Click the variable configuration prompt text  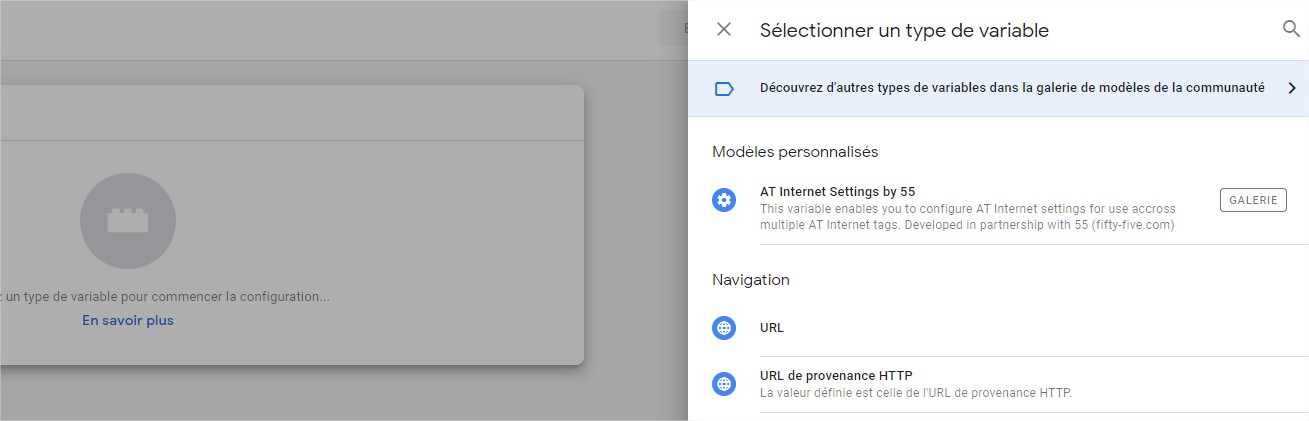[166, 297]
